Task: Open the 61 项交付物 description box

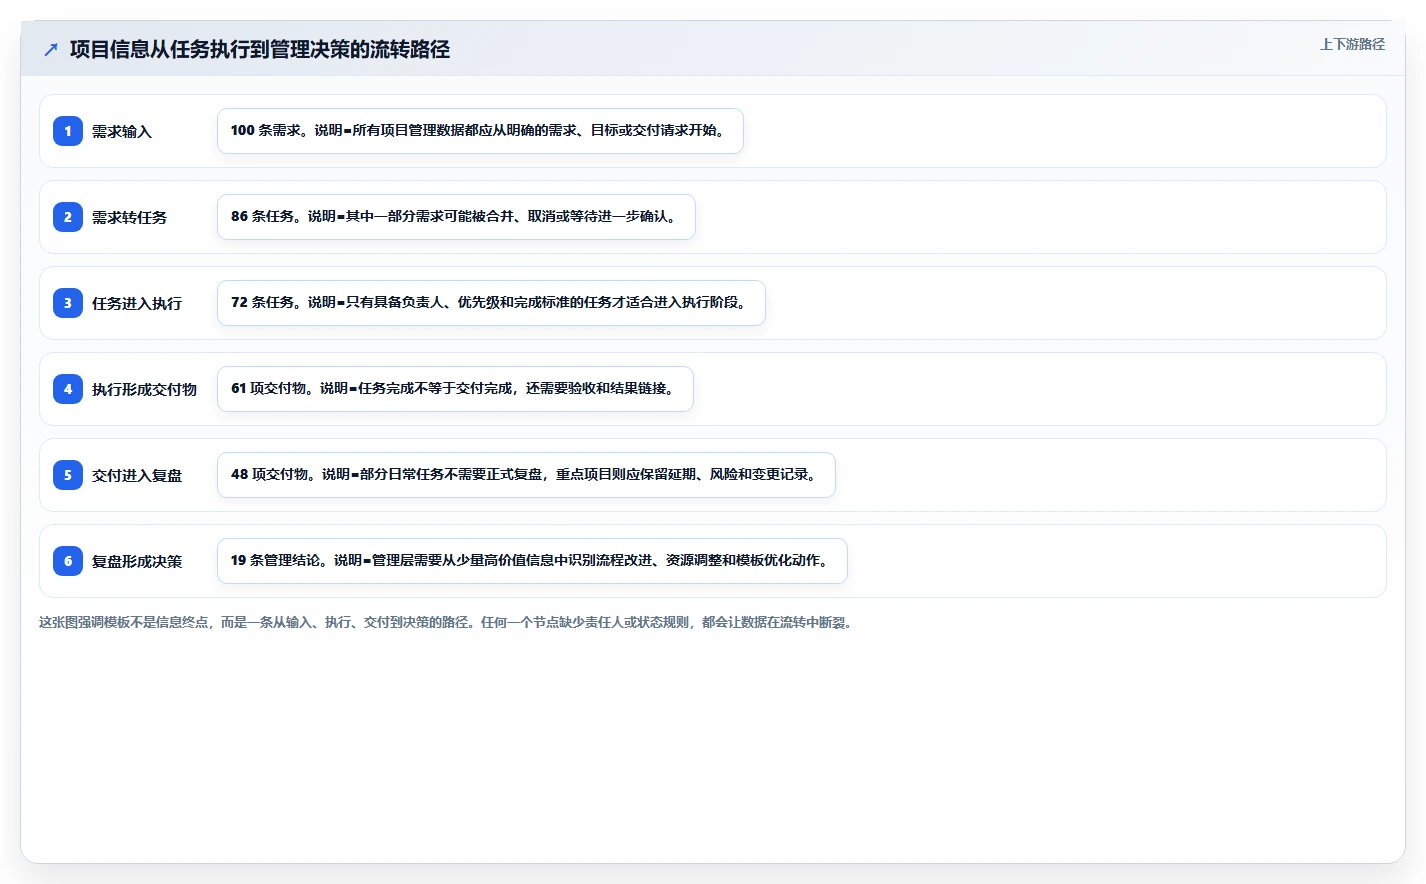Action: pyautogui.click(x=455, y=389)
